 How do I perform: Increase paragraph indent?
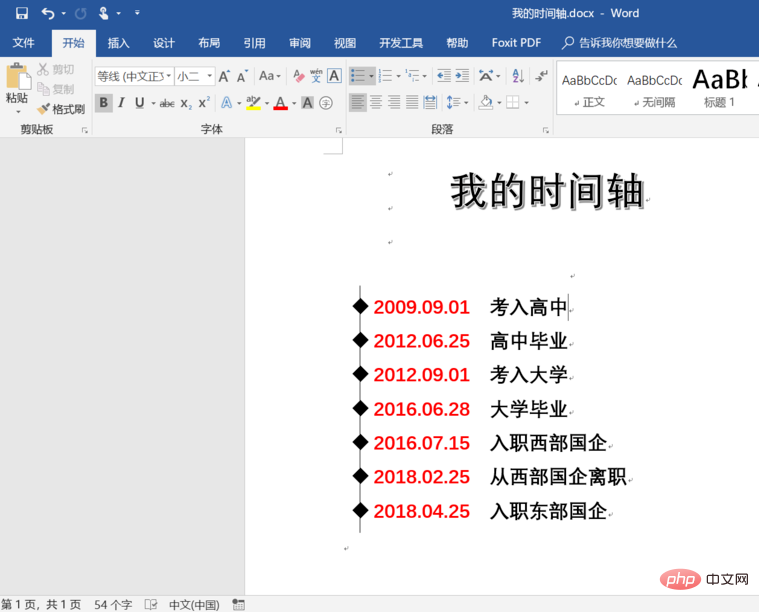pos(462,76)
